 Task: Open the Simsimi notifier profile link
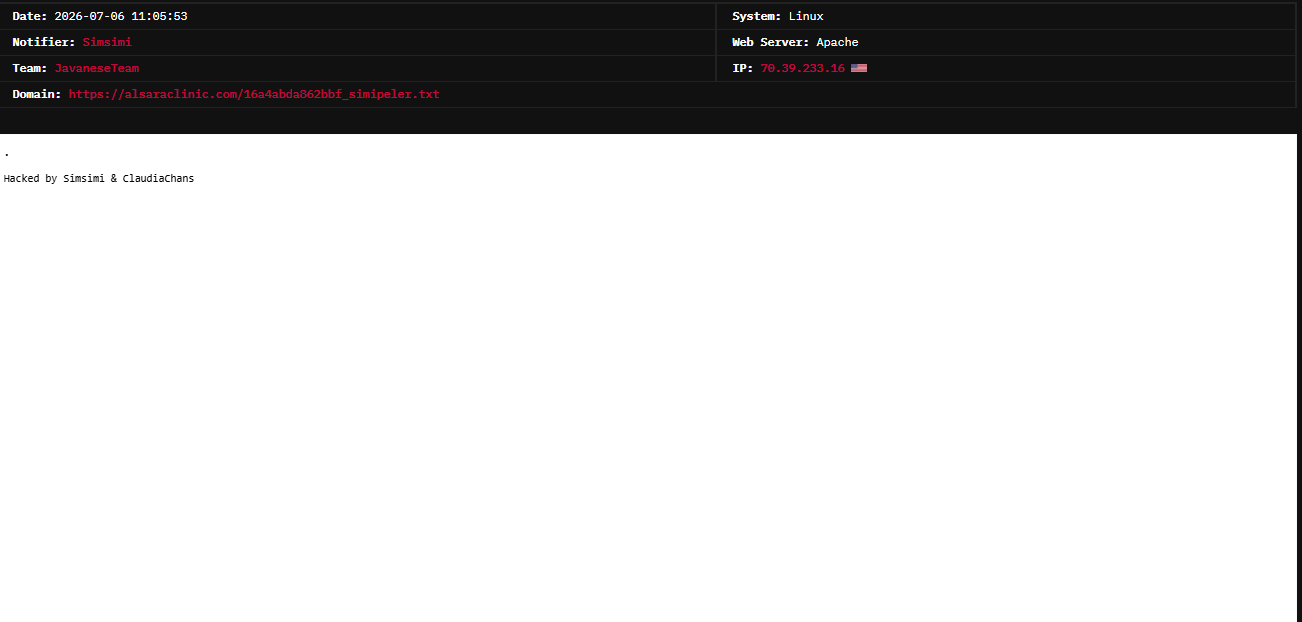pyautogui.click(x=107, y=42)
